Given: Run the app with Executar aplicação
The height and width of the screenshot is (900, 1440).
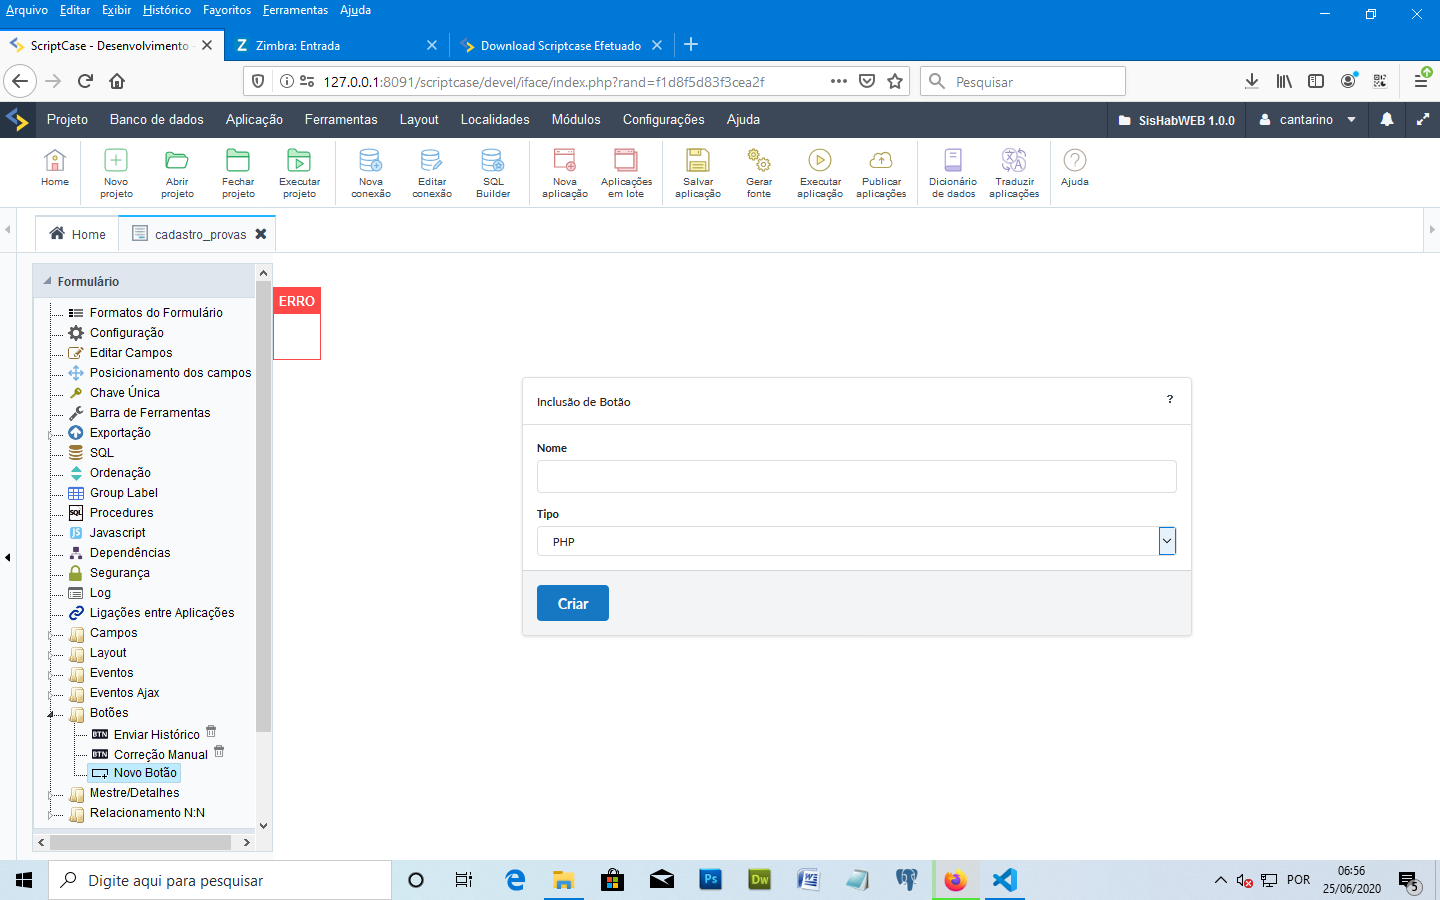Looking at the screenshot, I should coord(819,172).
